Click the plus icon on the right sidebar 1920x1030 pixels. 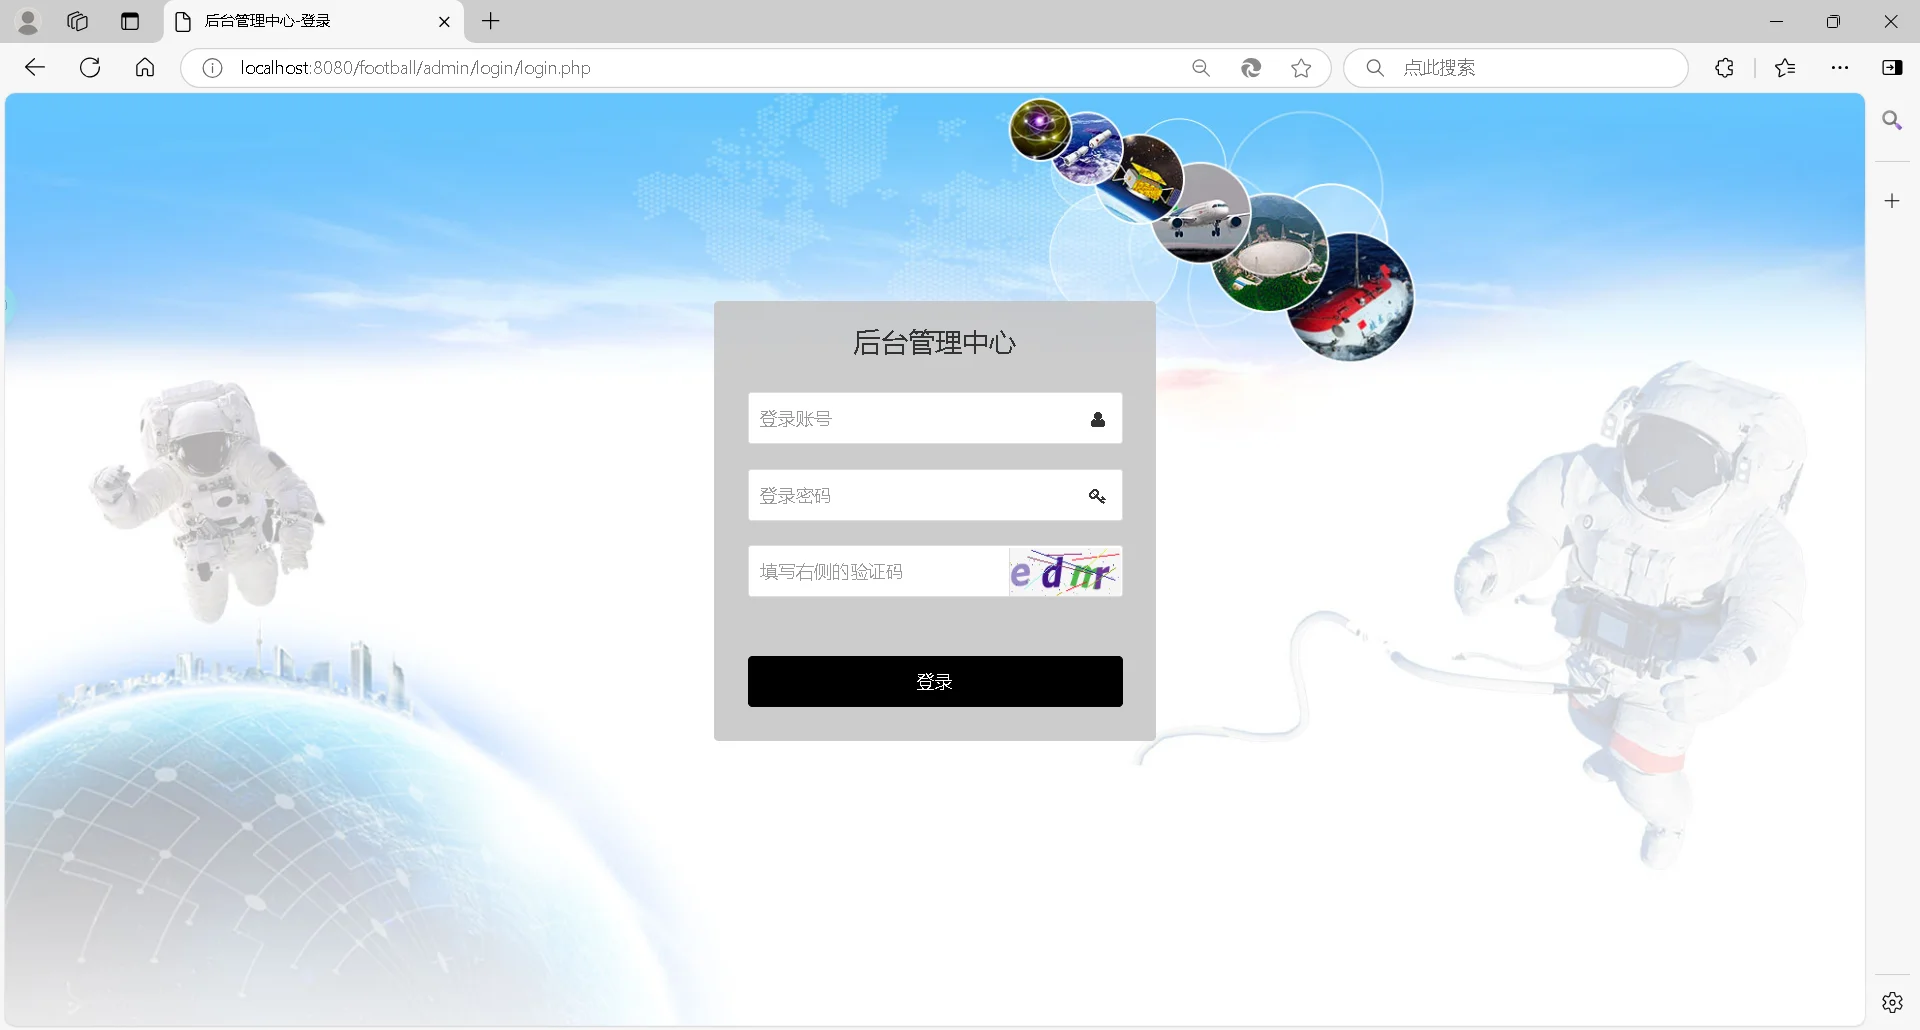(x=1892, y=200)
